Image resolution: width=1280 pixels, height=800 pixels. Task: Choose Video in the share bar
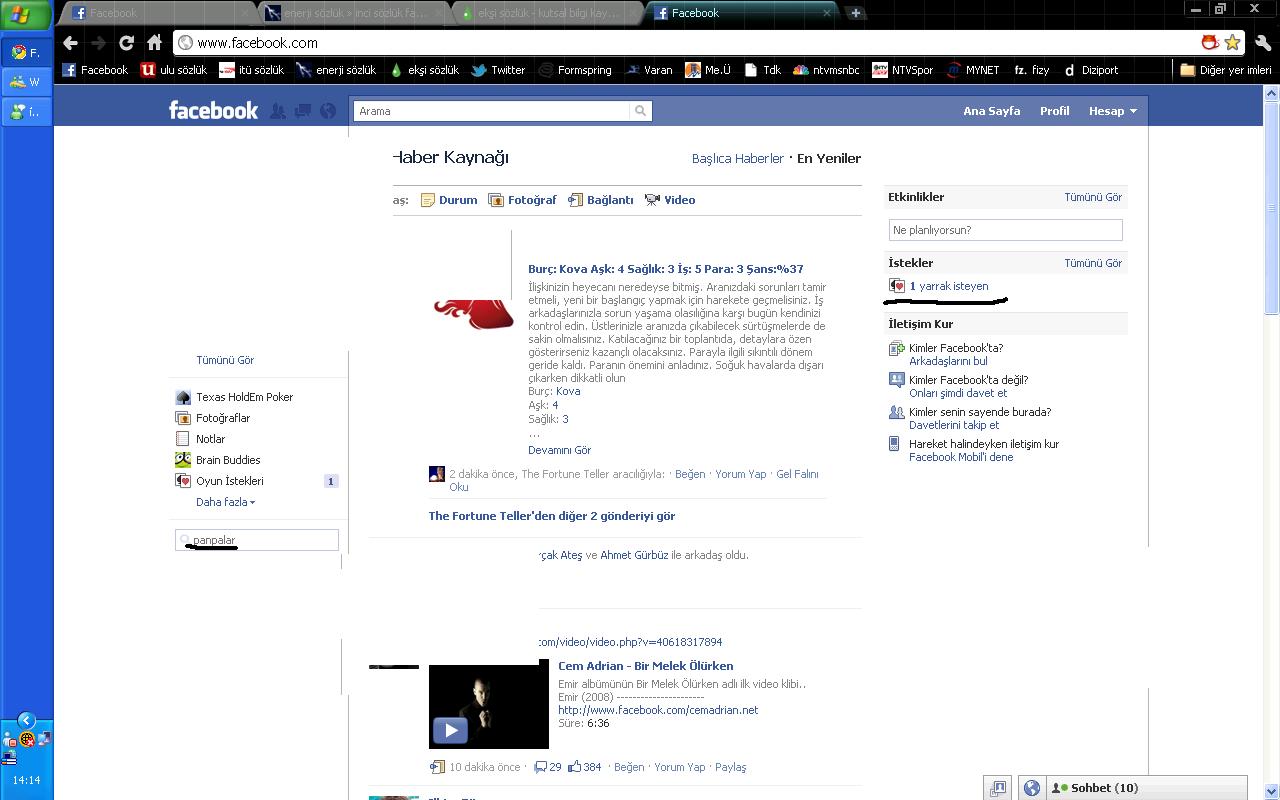tap(670, 200)
